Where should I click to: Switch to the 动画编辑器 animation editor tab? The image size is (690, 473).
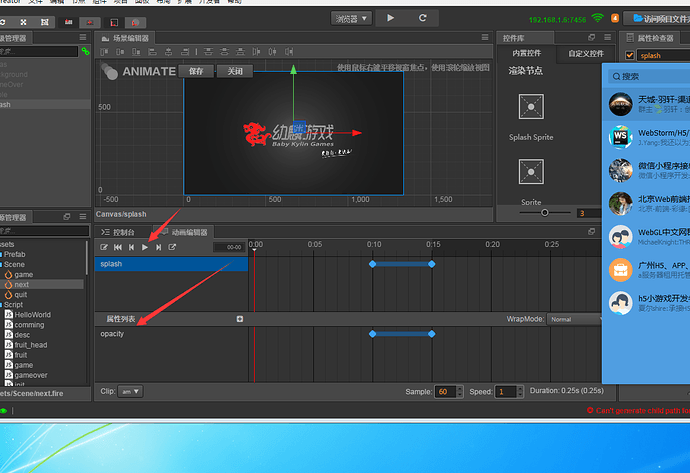(184, 232)
